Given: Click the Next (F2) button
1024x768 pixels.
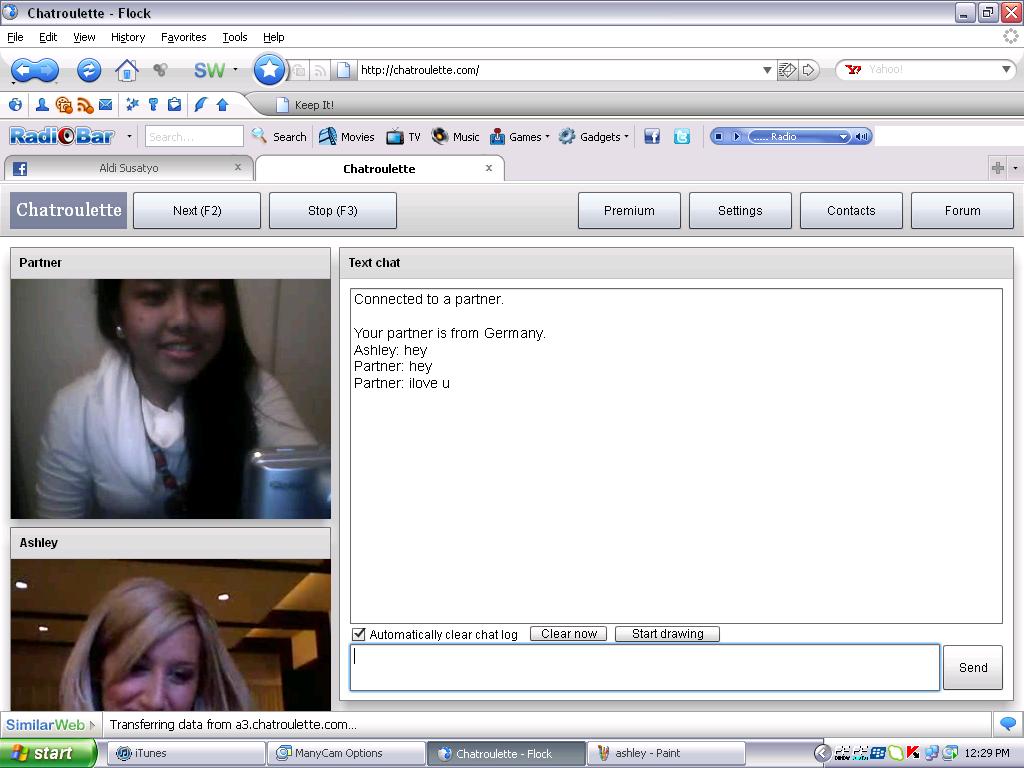Looking at the screenshot, I should click(197, 210).
